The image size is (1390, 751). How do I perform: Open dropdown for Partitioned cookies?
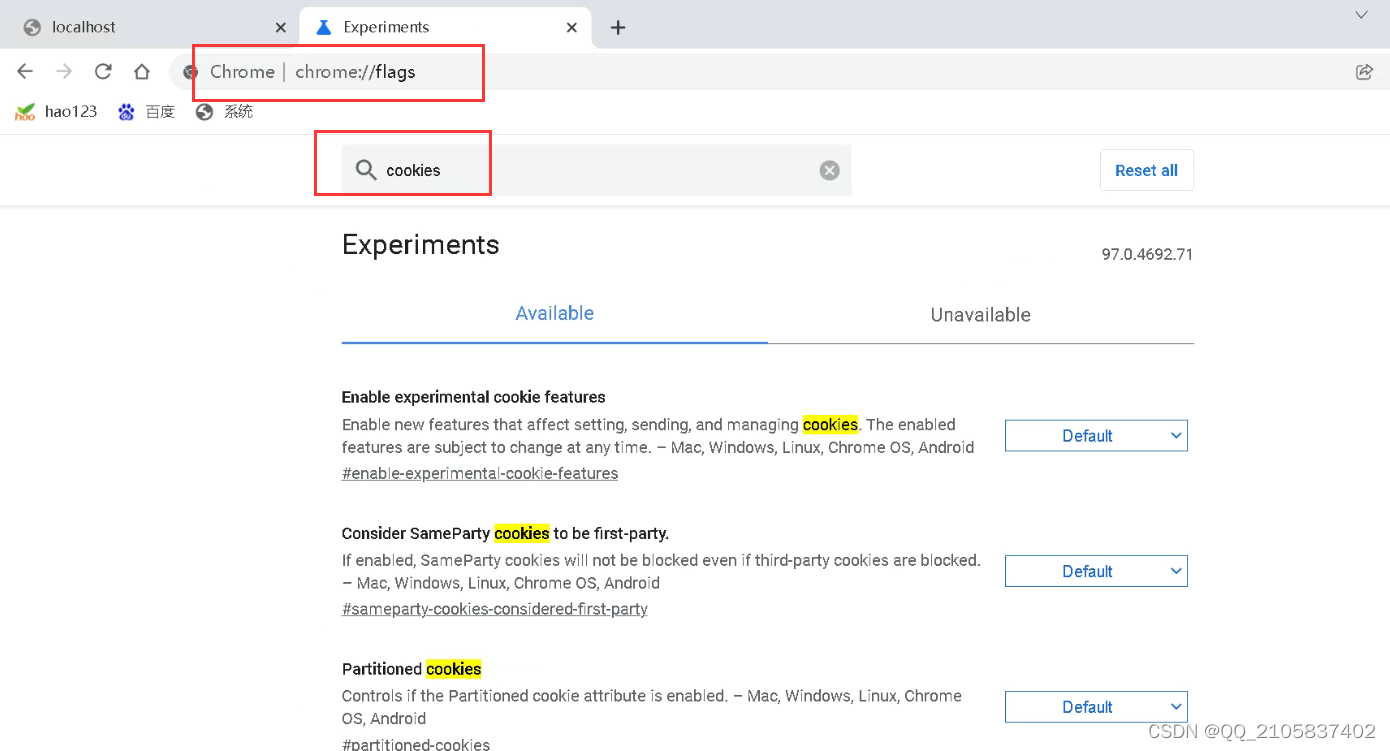(x=1096, y=707)
